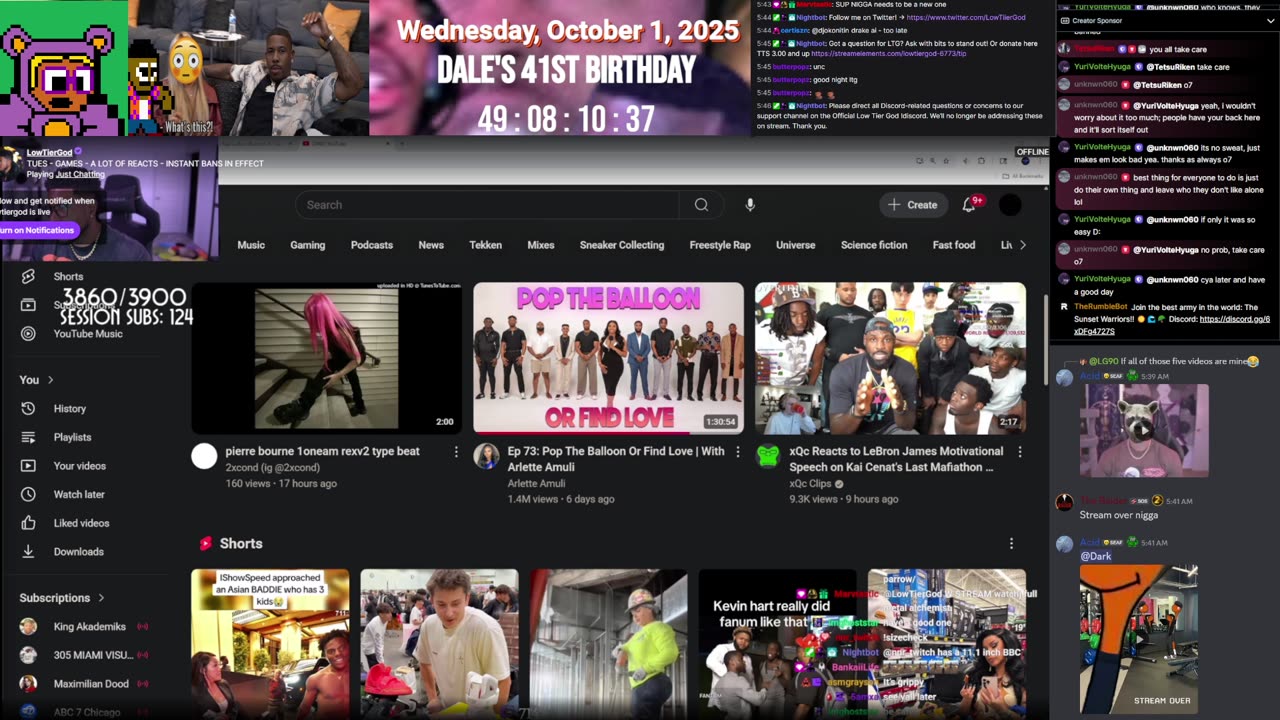Click the xQc Clips channel avatar
Image resolution: width=1280 pixels, height=720 pixels.
pyautogui.click(x=768, y=456)
